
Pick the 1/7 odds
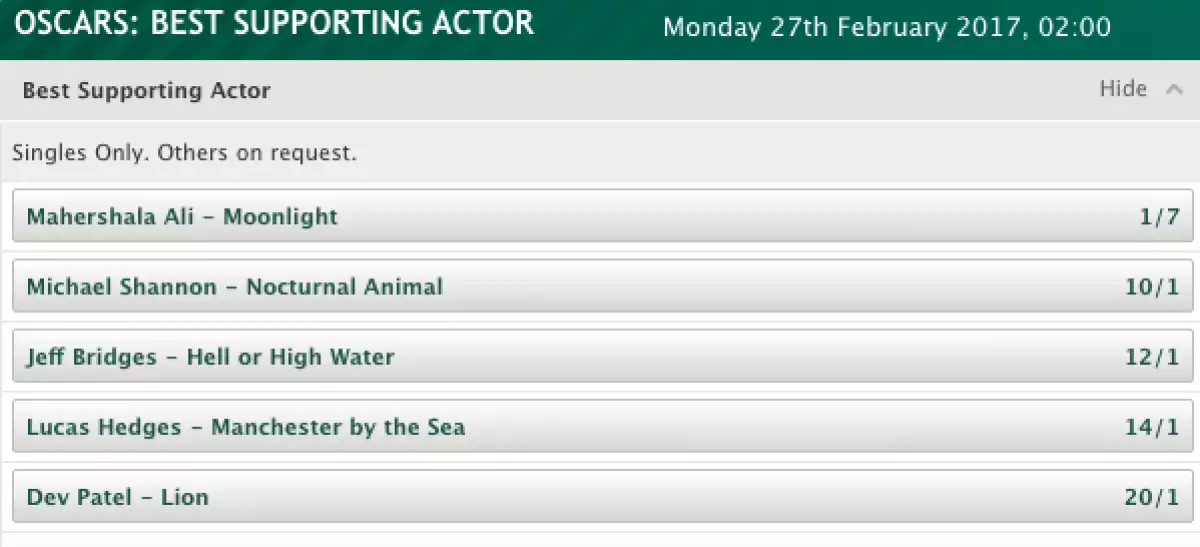point(1160,217)
